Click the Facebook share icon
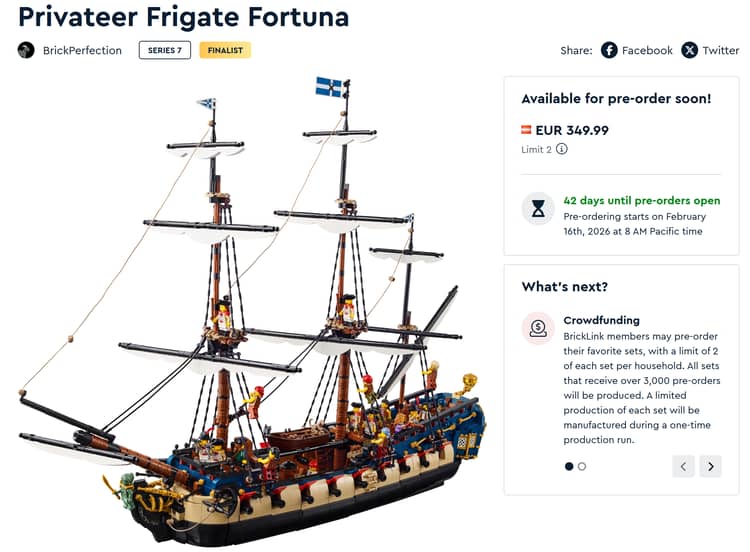 (x=609, y=50)
